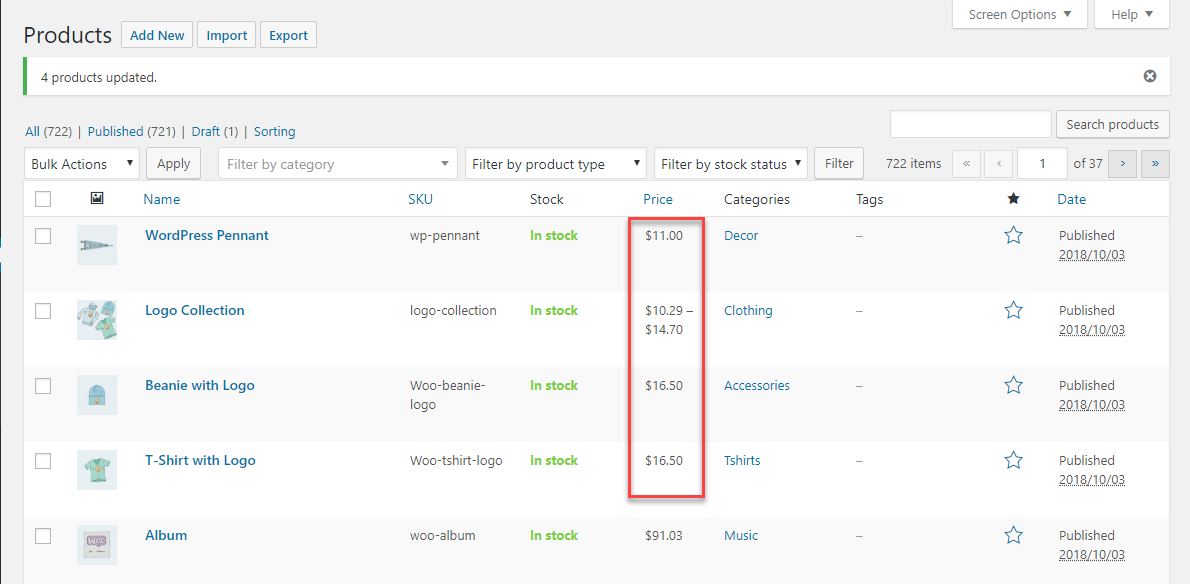Open the WordPress Pennant product

(206, 235)
